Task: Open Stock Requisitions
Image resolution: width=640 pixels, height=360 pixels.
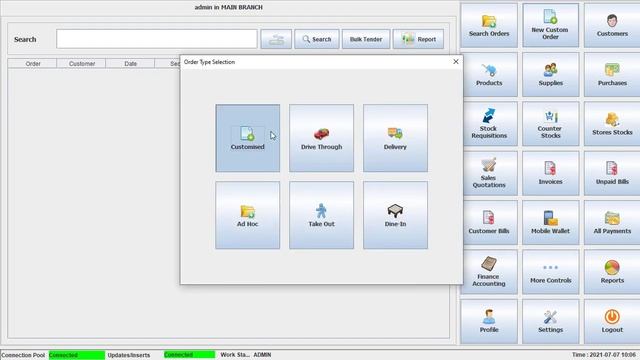Action: click(489, 124)
